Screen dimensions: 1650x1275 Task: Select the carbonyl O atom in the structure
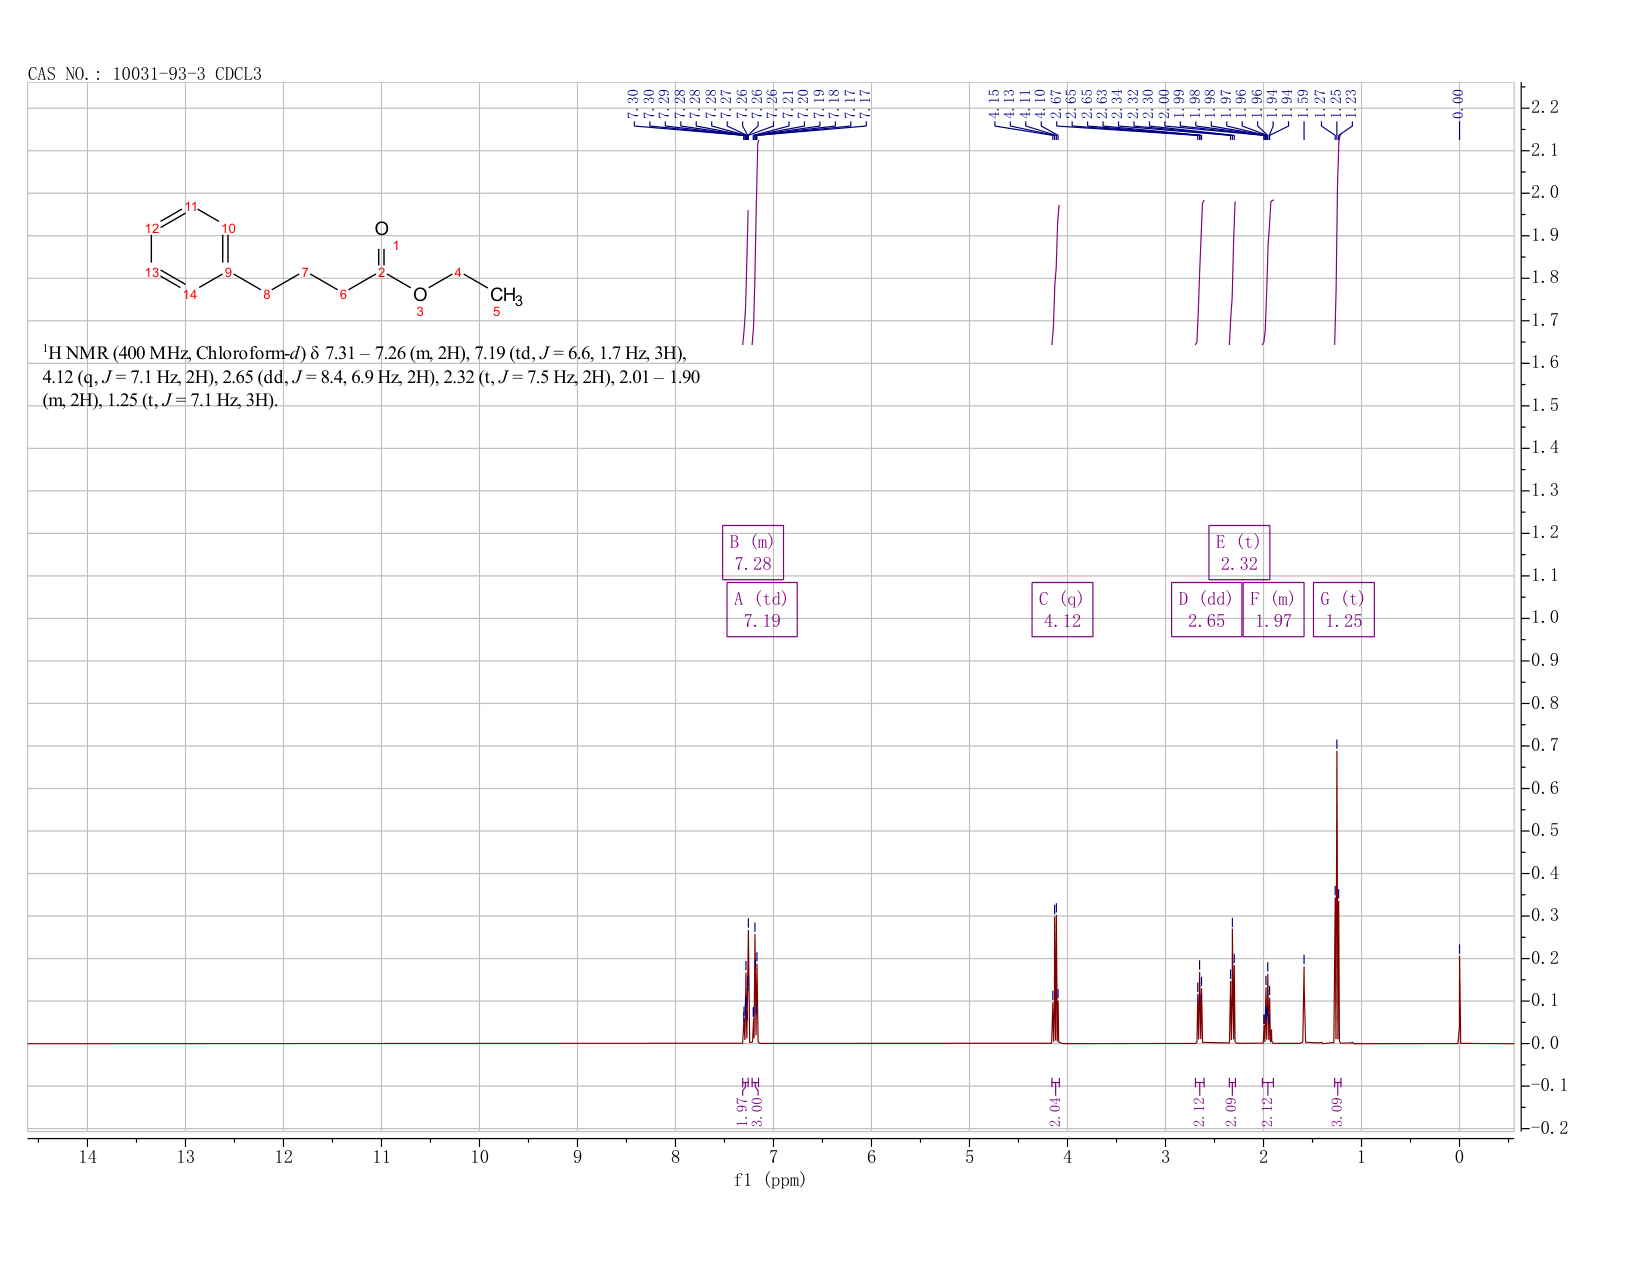[381, 229]
